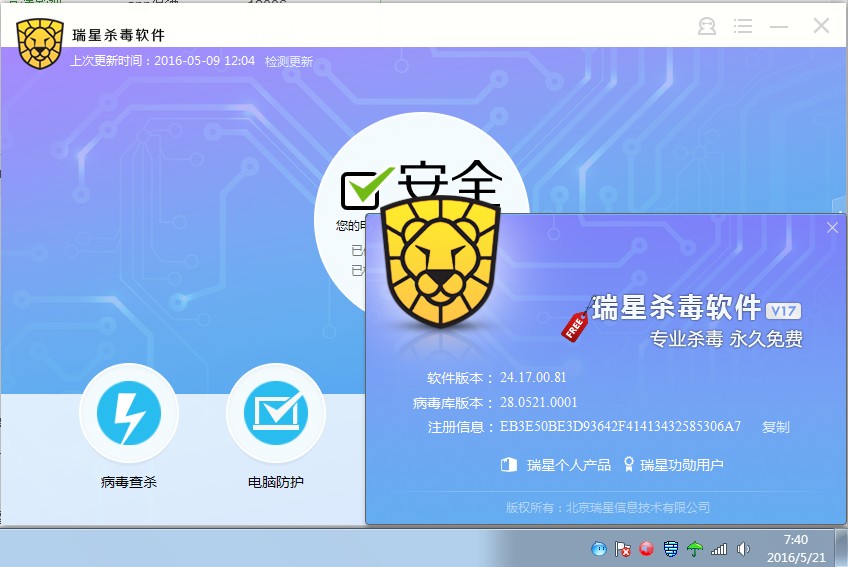Close the Rising antivirus main window
The height and width of the screenshot is (567, 848).
(x=821, y=25)
